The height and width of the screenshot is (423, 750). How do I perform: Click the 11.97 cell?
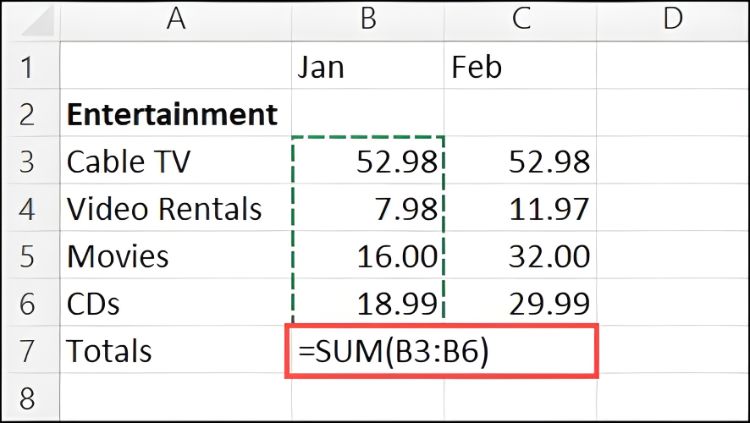[520, 208]
